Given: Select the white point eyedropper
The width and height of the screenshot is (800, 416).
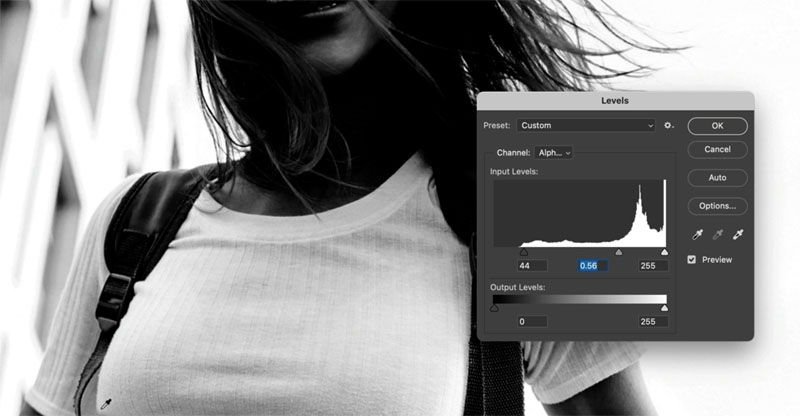Looking at the screenshot, I should pos(738,234).
